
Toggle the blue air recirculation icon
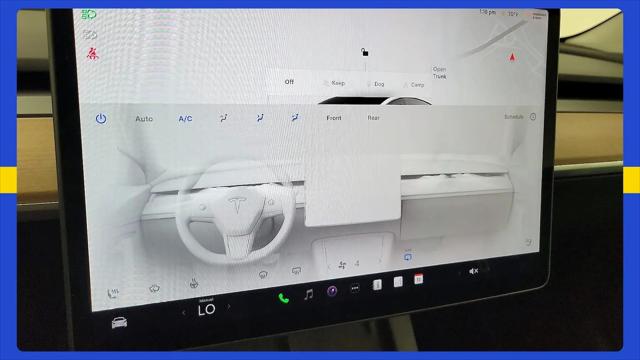tap(407, 257)
